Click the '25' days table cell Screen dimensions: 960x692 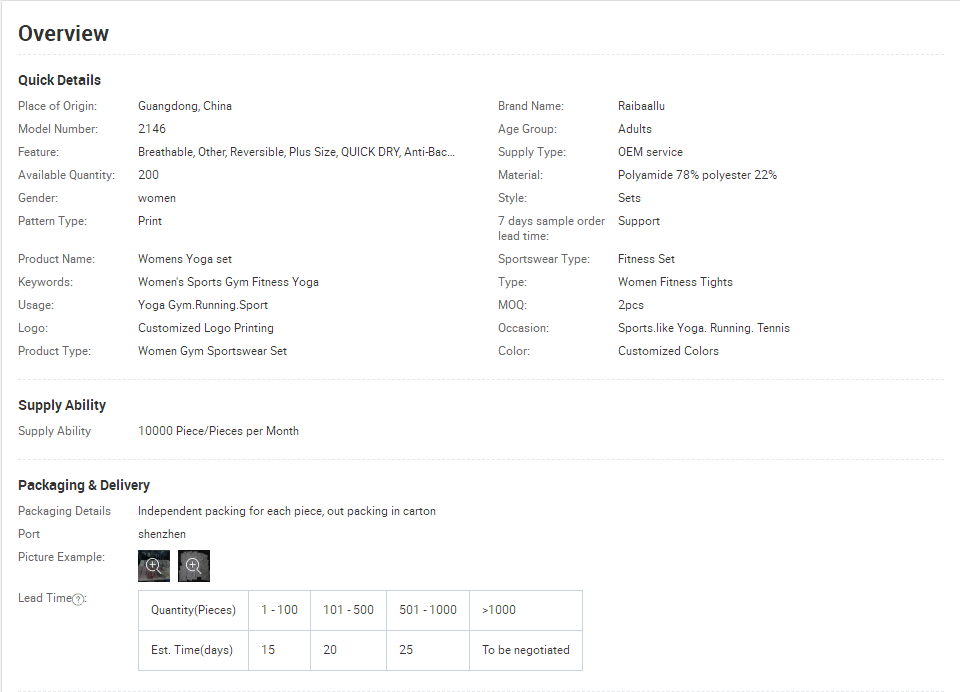click(x=428, y=650)
